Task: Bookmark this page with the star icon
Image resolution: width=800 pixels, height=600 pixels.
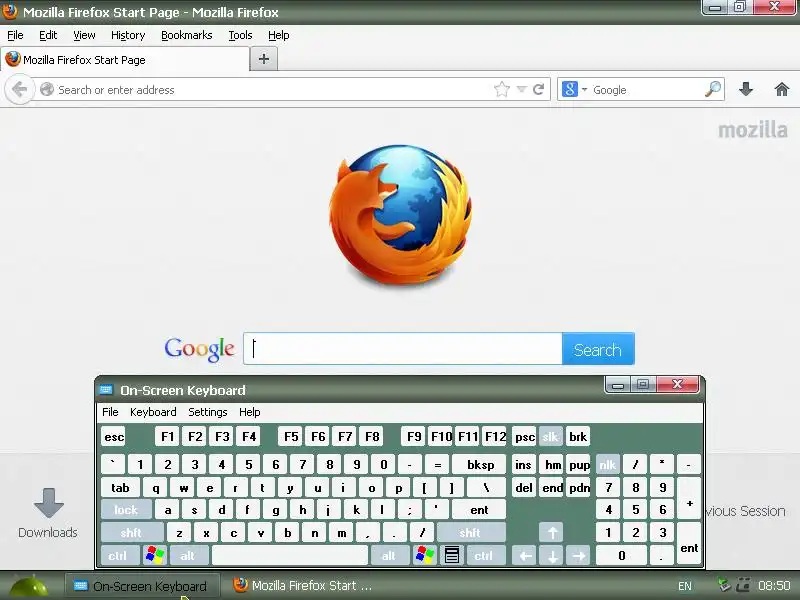Action: click(x=502, y=90)
